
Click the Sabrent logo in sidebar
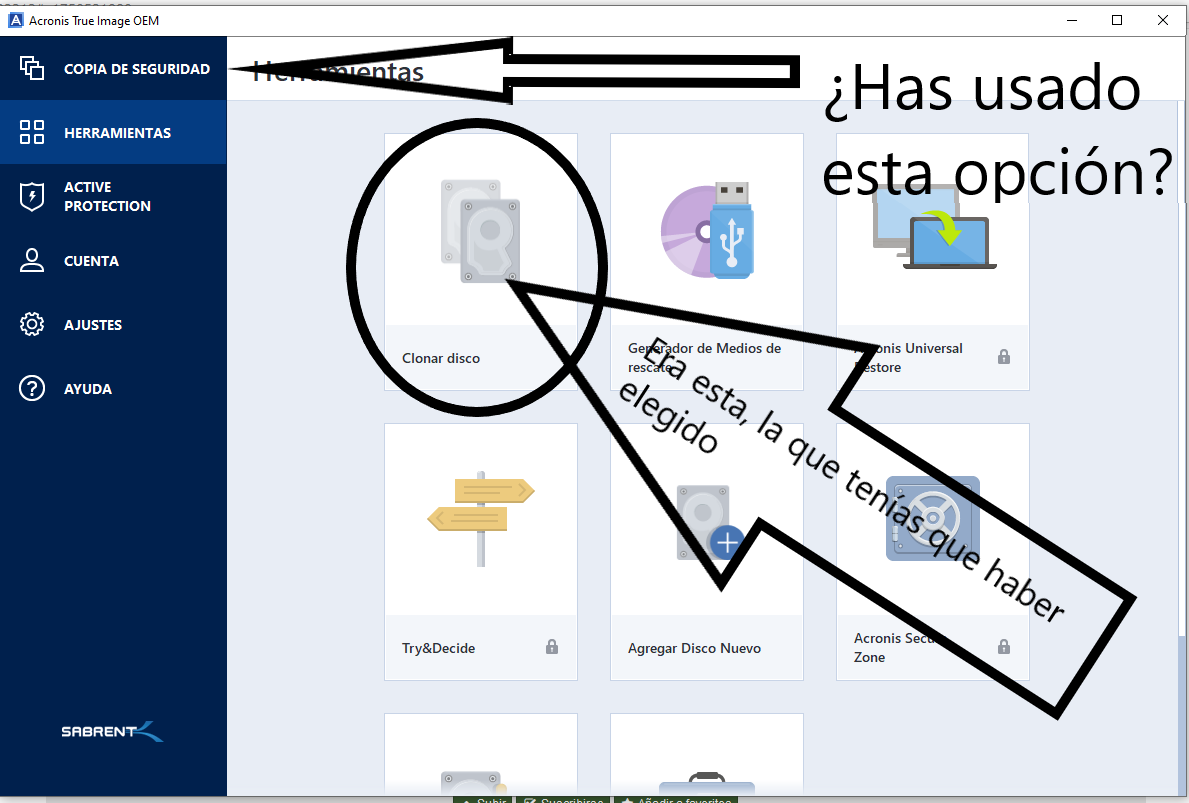[x=112, y=731]
